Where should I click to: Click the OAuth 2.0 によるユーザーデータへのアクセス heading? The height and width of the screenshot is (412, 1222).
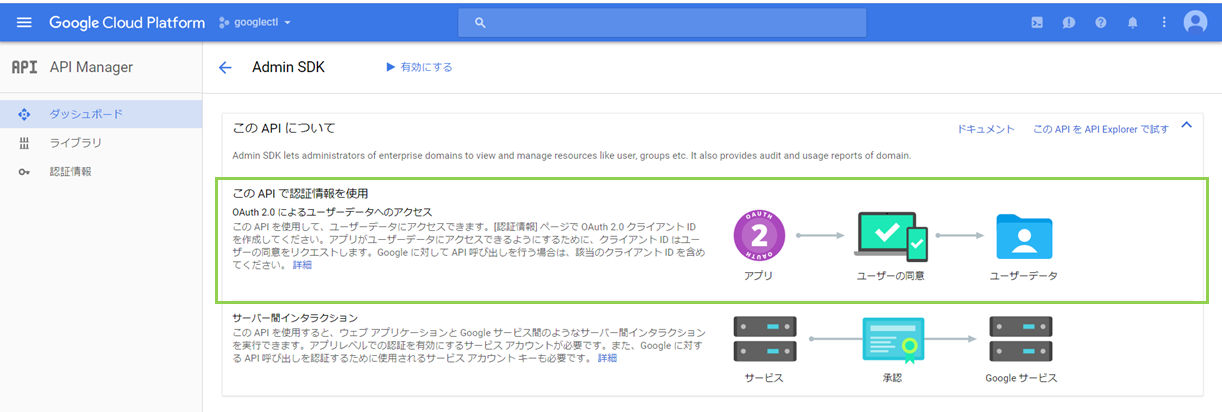pyautogui.click(x=332, y=212)
